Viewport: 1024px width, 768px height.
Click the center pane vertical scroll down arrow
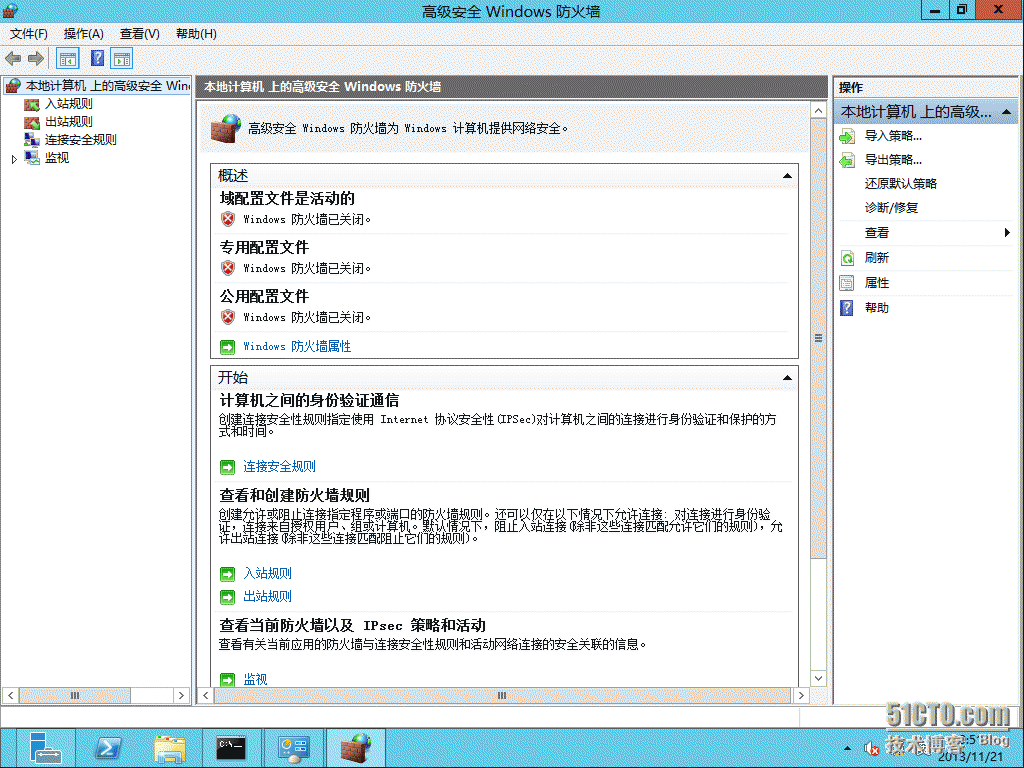tap(818, 678)
